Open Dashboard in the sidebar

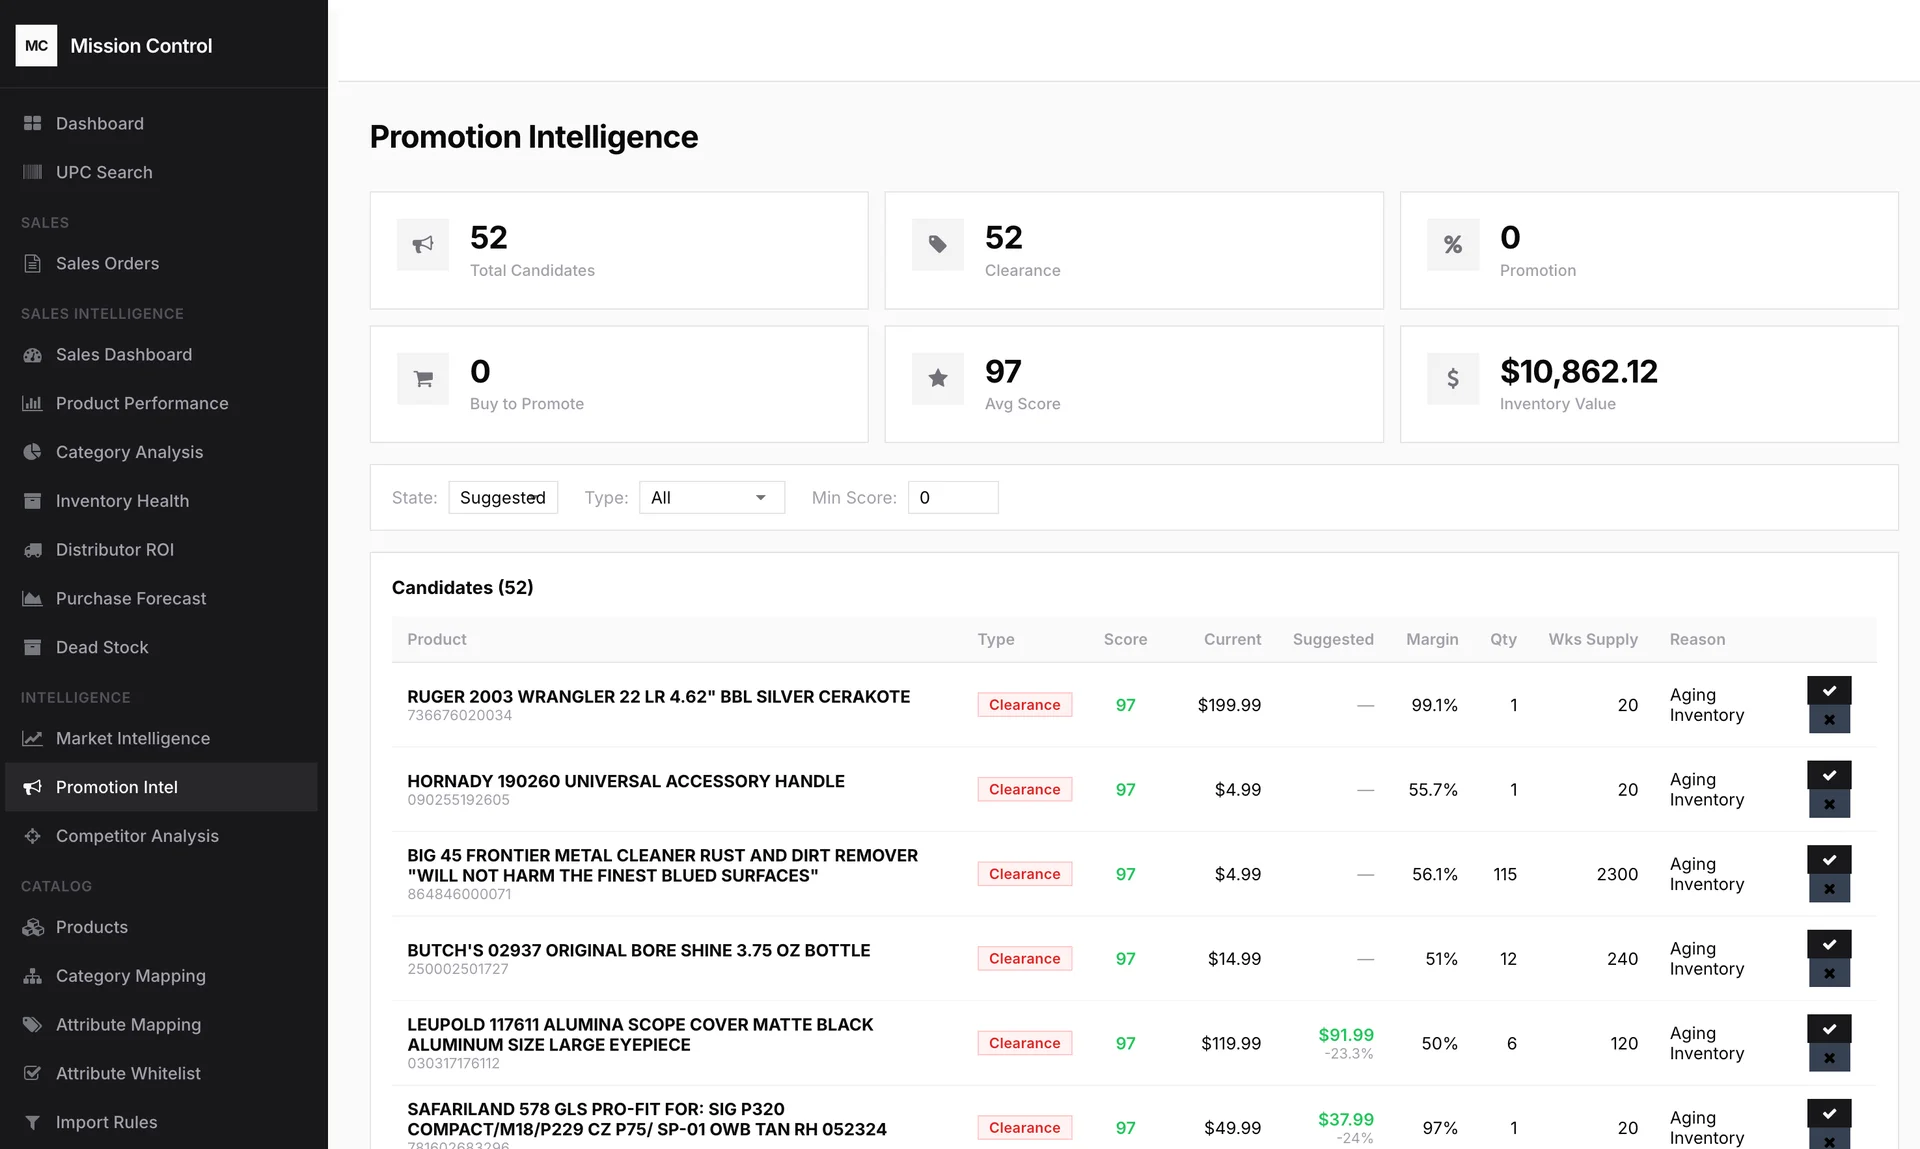click(x=161, y=123)
